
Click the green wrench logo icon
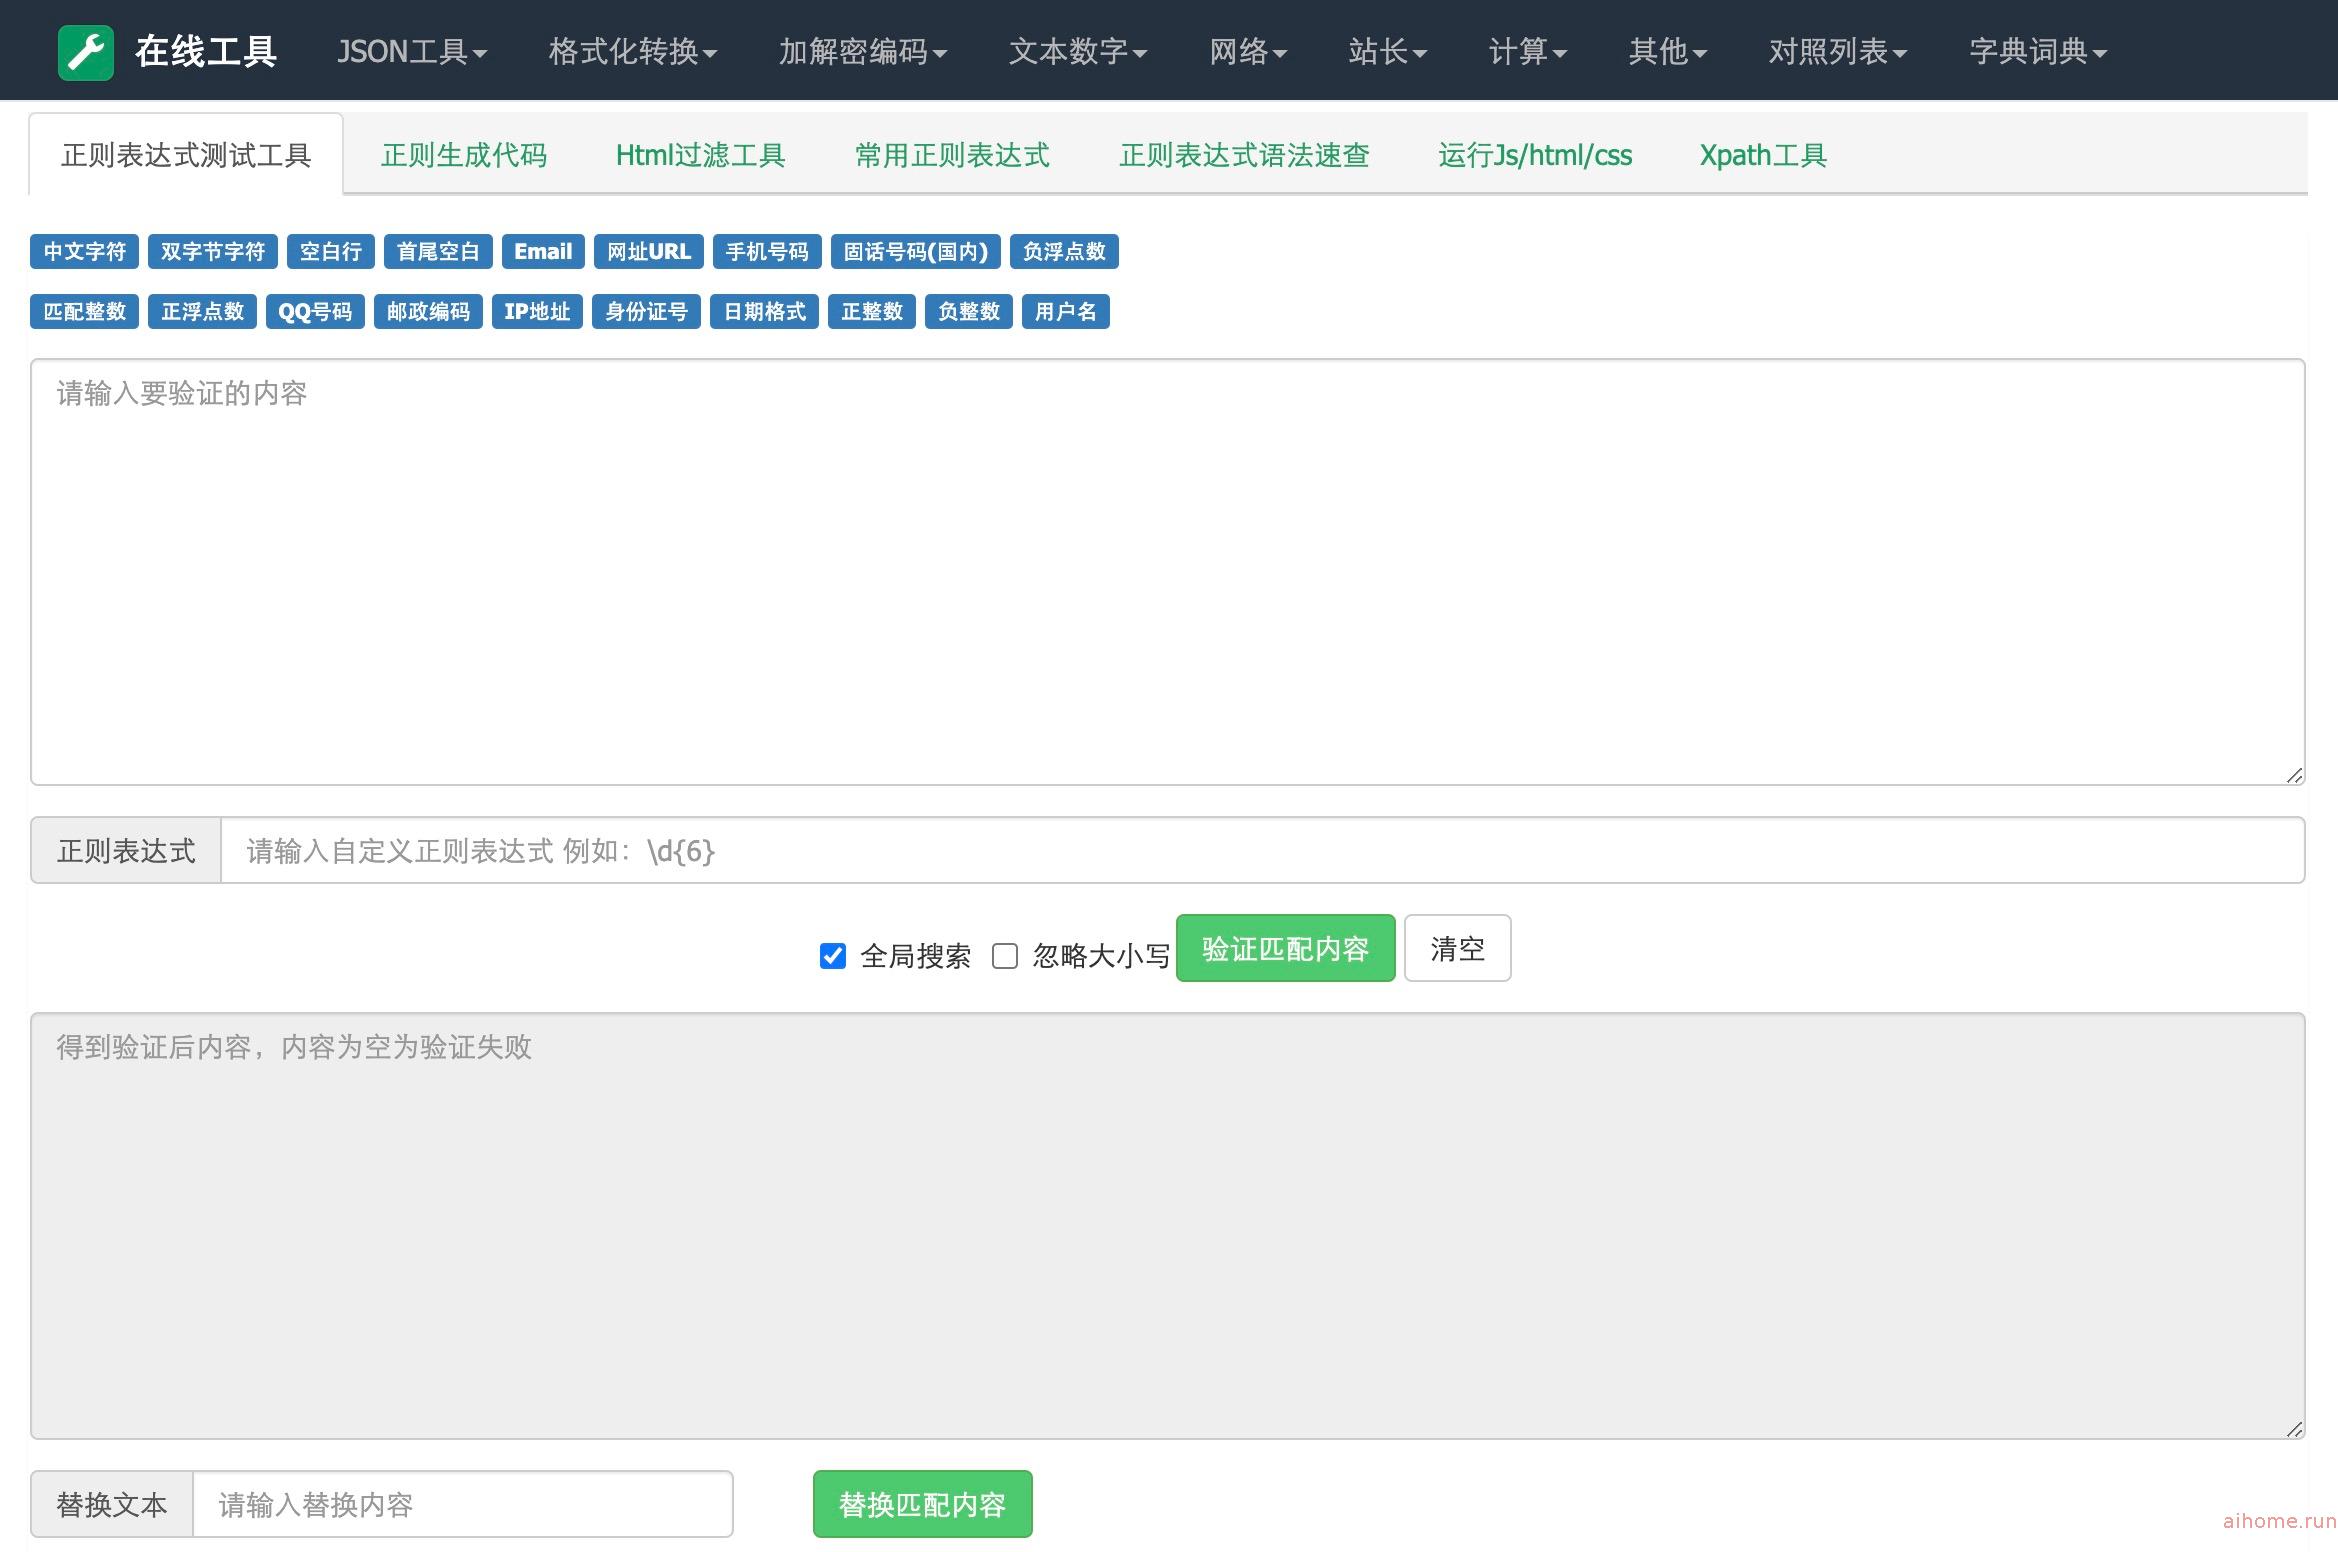tap(86, 52)
